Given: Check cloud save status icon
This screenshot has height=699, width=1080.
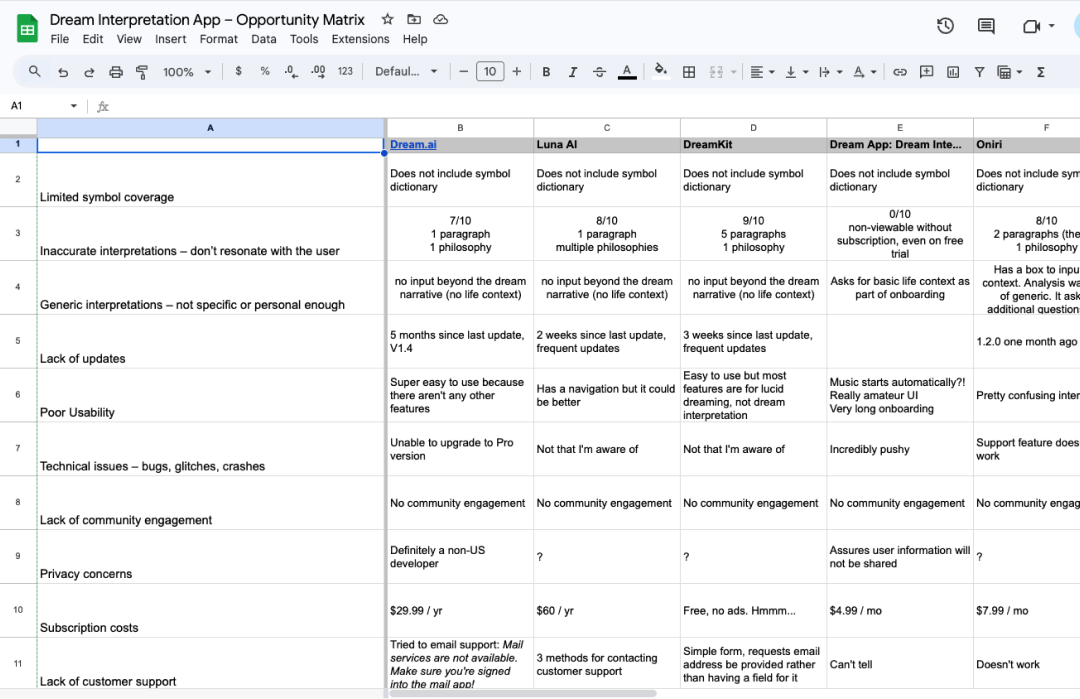Looking at the screenshot, I should [x=440, y=19].
